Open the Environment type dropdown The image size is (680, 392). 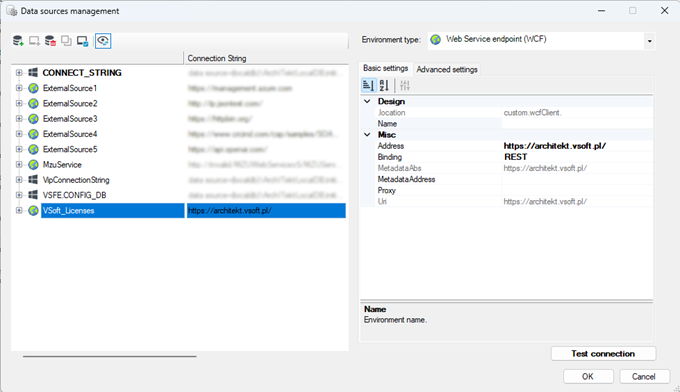point(649,41)
